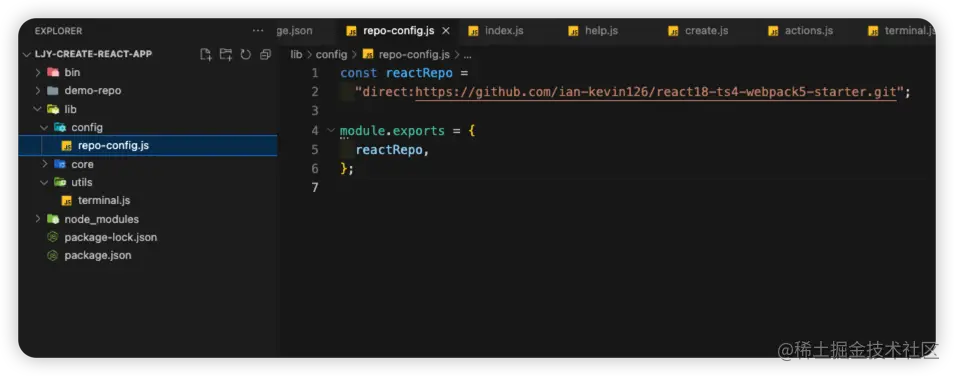
Task: Click the demo-repo folder icon
Action: pos(53,91)
